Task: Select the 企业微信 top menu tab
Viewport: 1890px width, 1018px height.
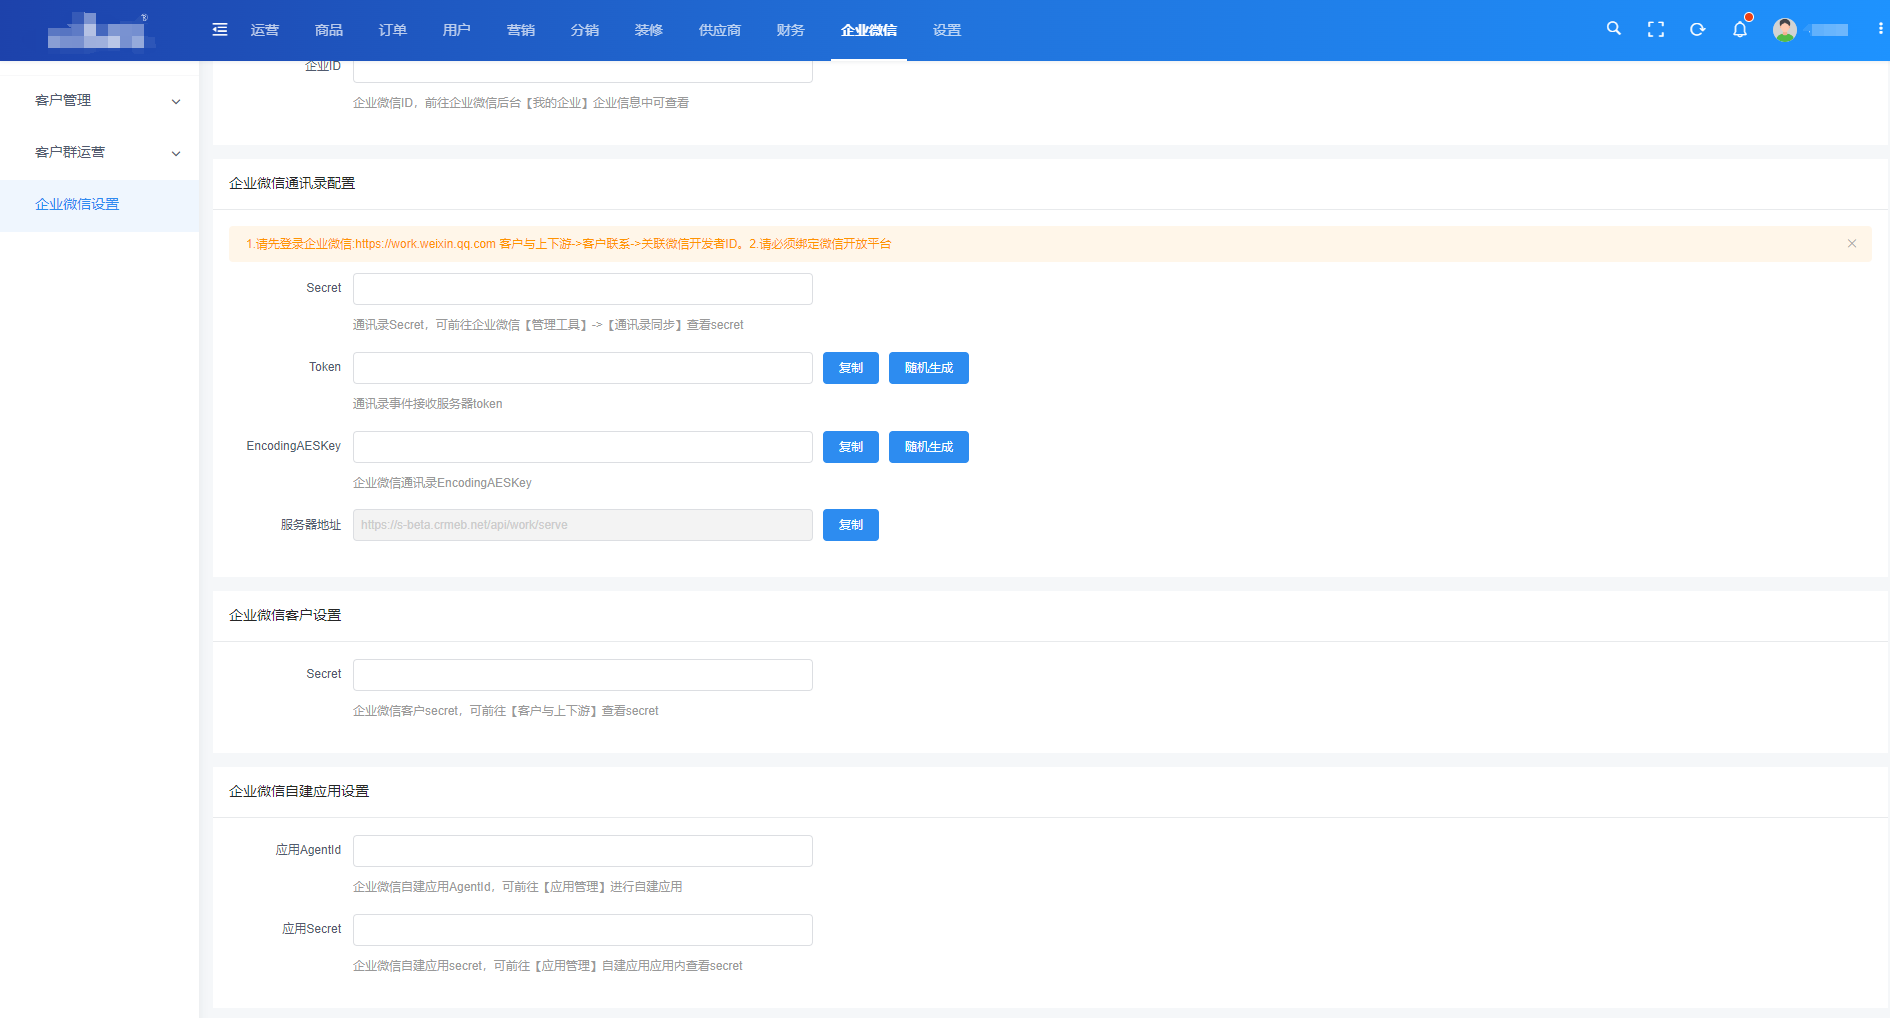Action: click(869, 30)
